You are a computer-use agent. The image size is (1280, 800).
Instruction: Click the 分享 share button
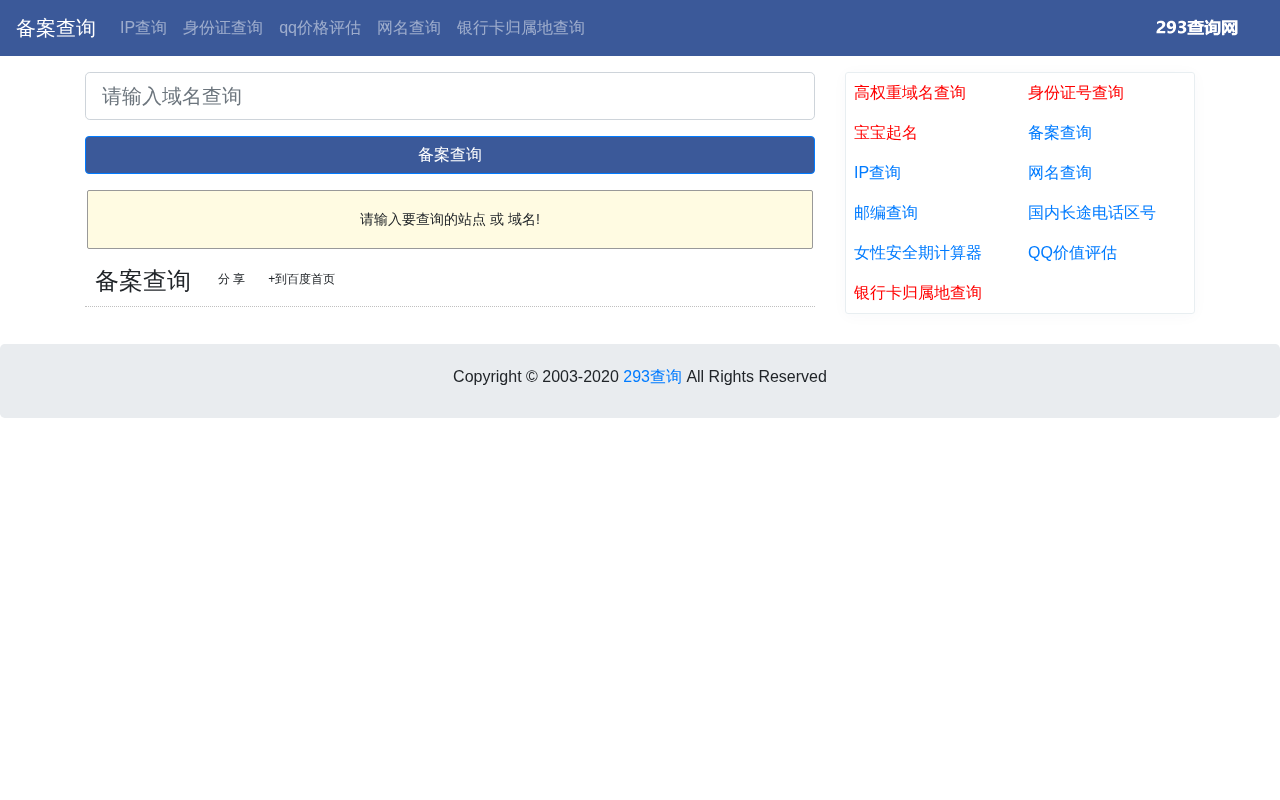pos(231,279)
